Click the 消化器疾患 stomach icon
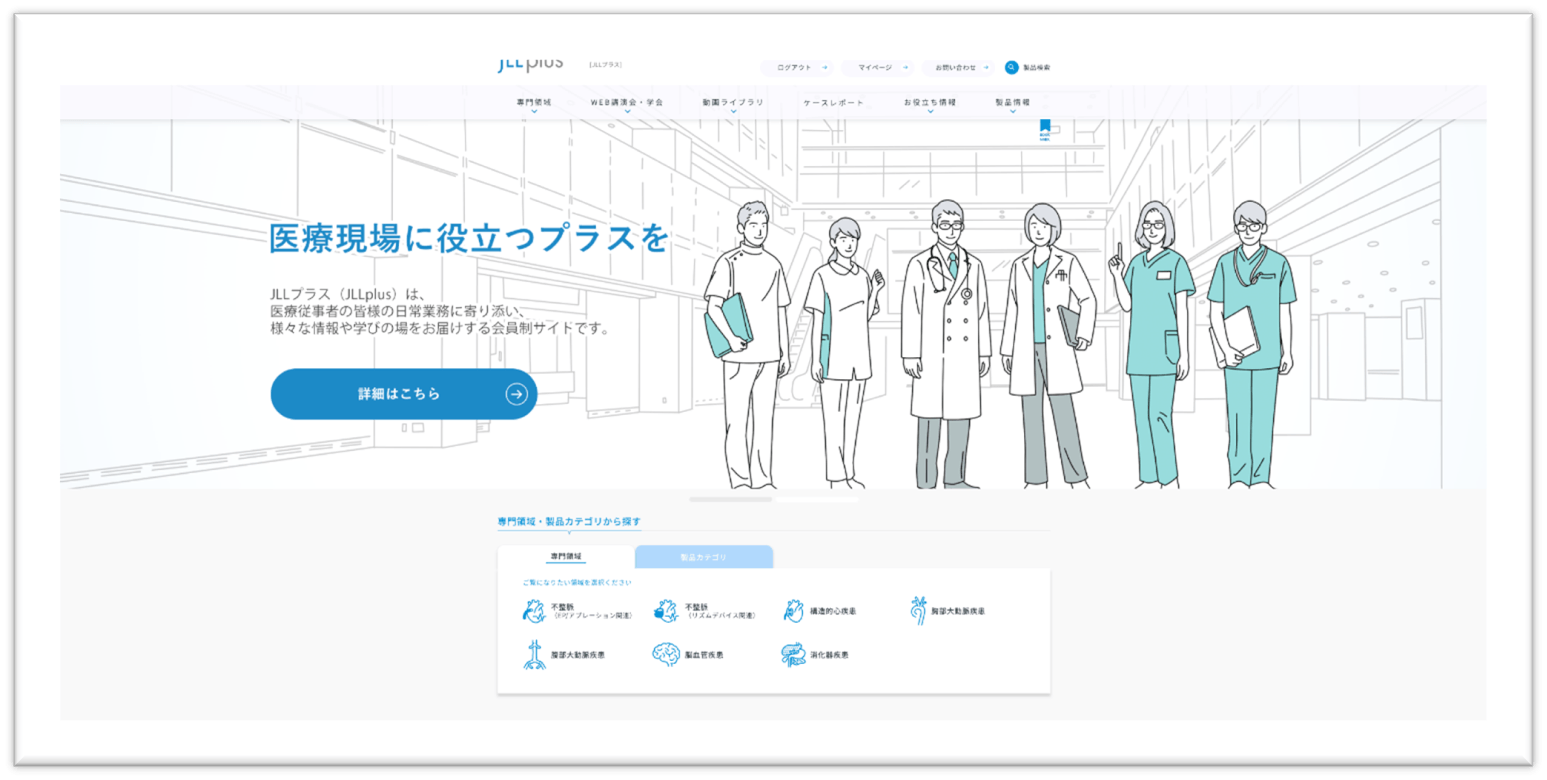Screen dimensions: 1547x780 pyautogui.click(x=792, y=654)
